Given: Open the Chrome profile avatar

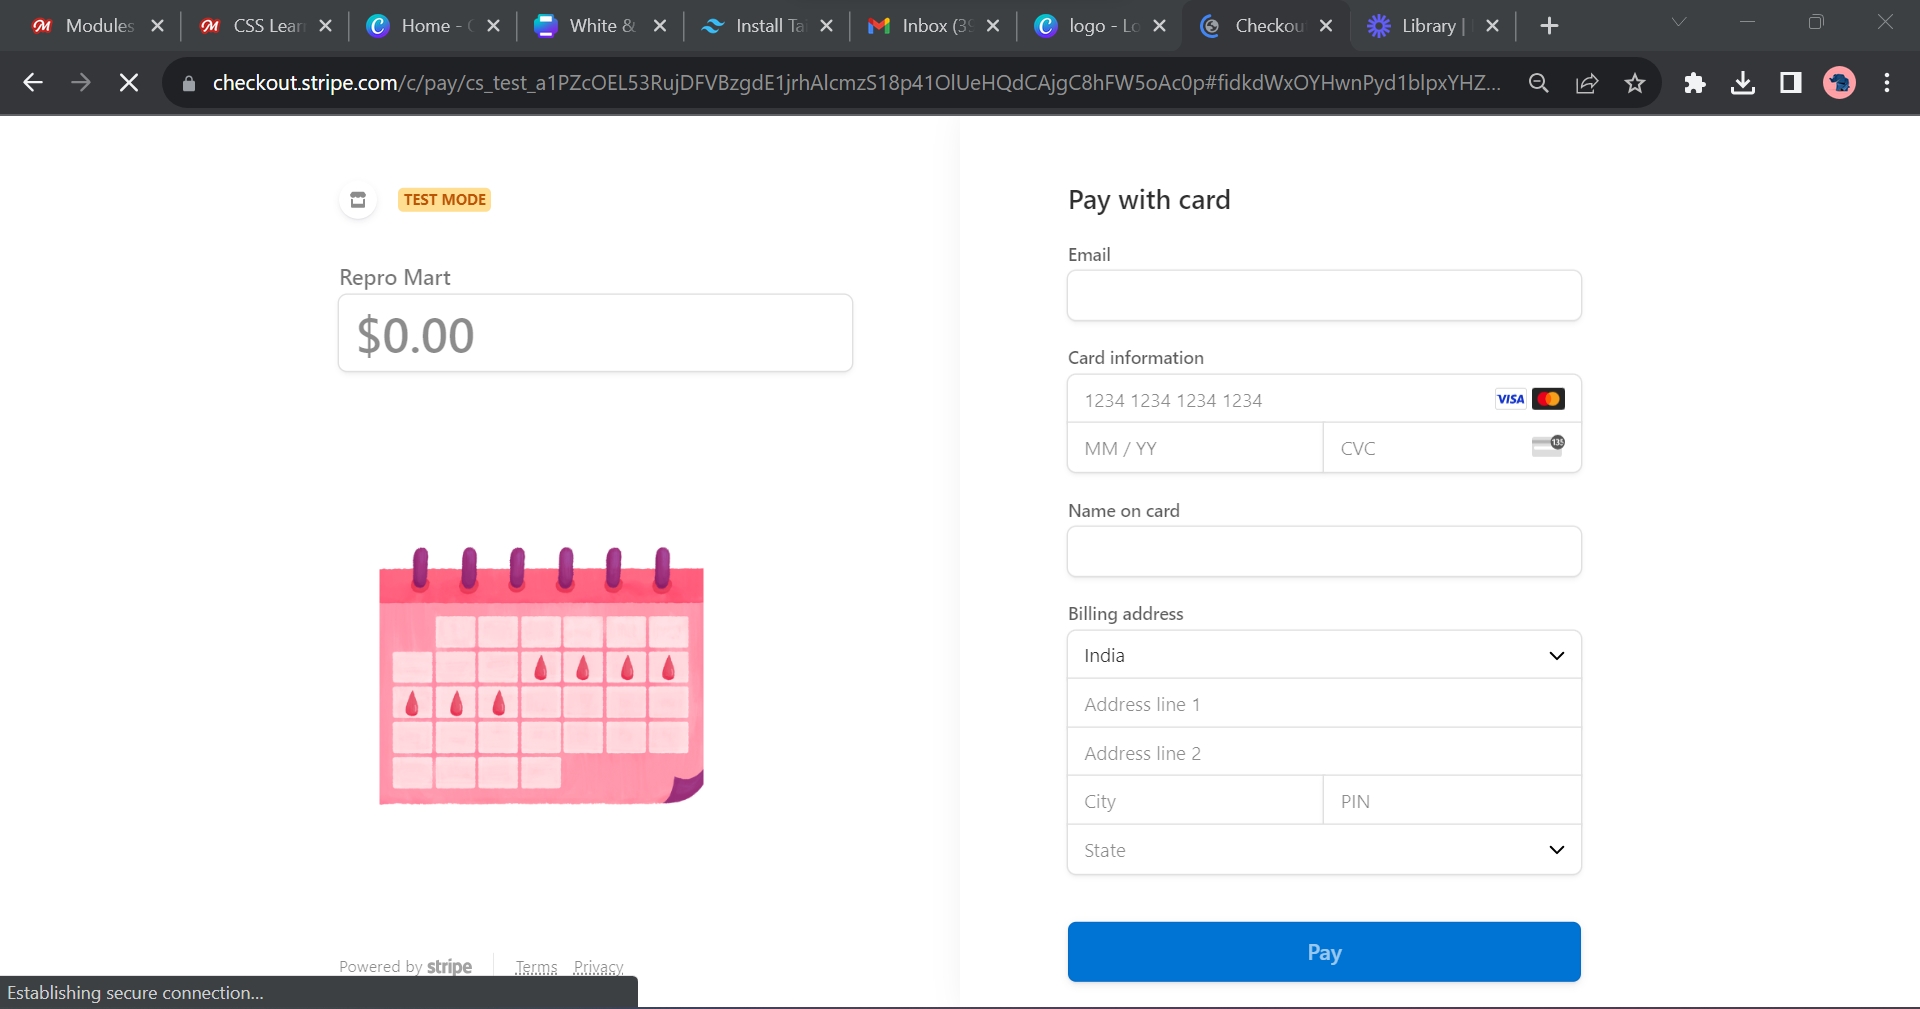Looking at the screenshot, I should coord(1839,83).
